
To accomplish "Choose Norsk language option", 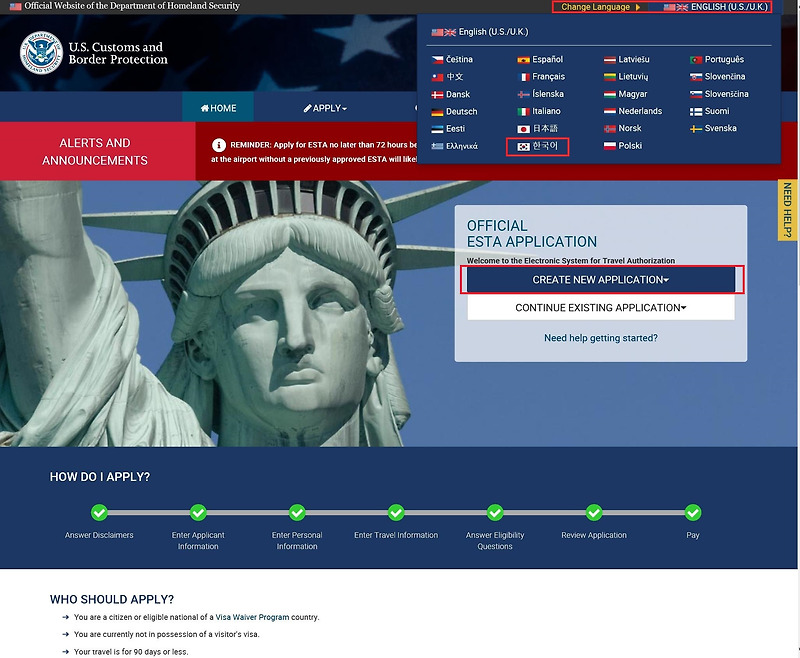I will (x=622, y=129).
